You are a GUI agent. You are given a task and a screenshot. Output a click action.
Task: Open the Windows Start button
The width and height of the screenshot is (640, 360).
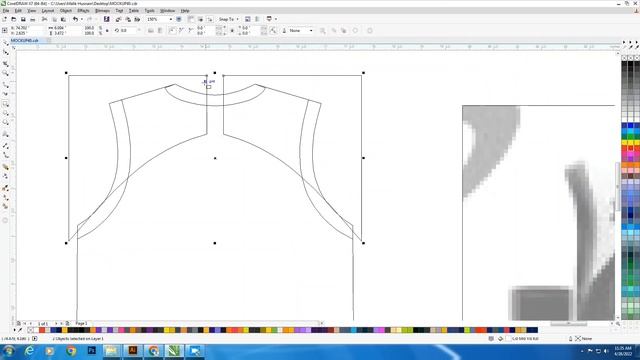coord(9,351)
